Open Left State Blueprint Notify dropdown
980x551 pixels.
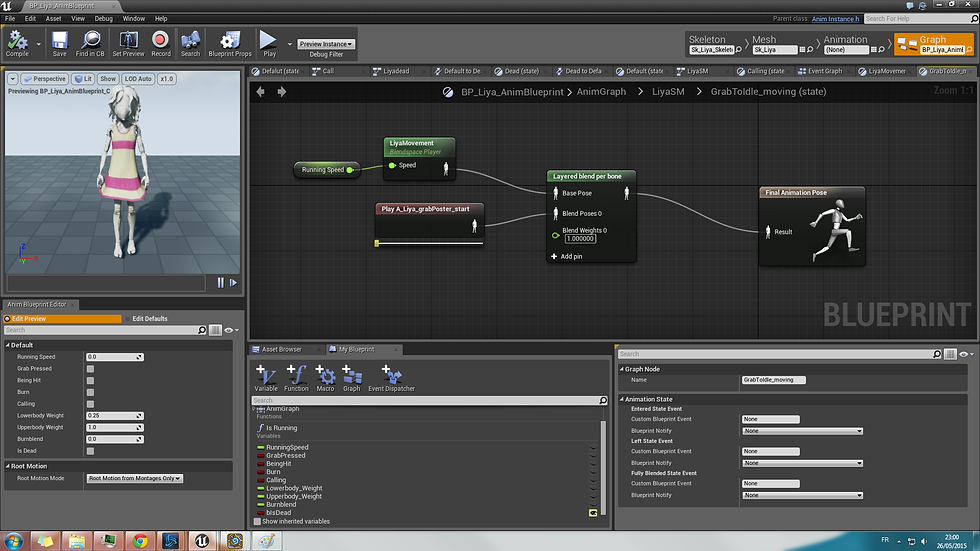tap(802, 463)
